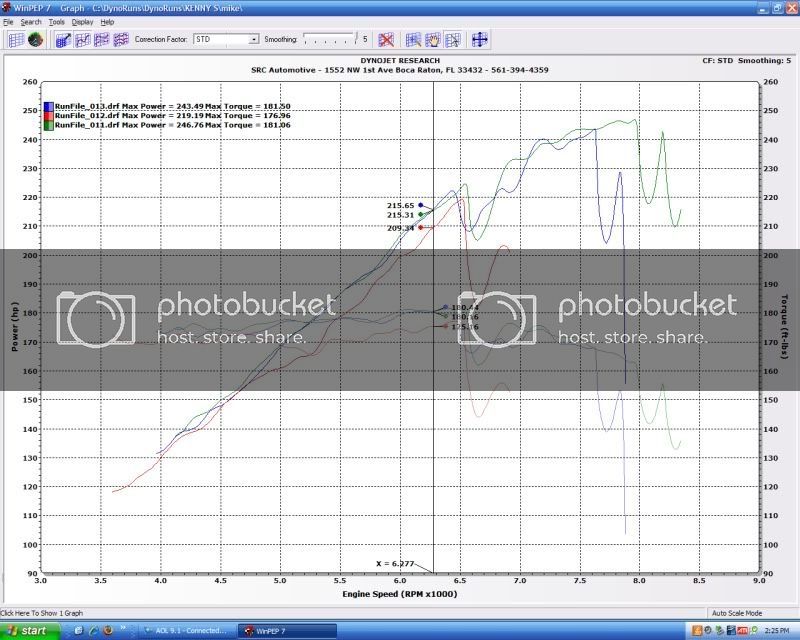The height and width of the screenshot is (640, 800).
Task: Select the hand pan graph tool
Action: 433,39
